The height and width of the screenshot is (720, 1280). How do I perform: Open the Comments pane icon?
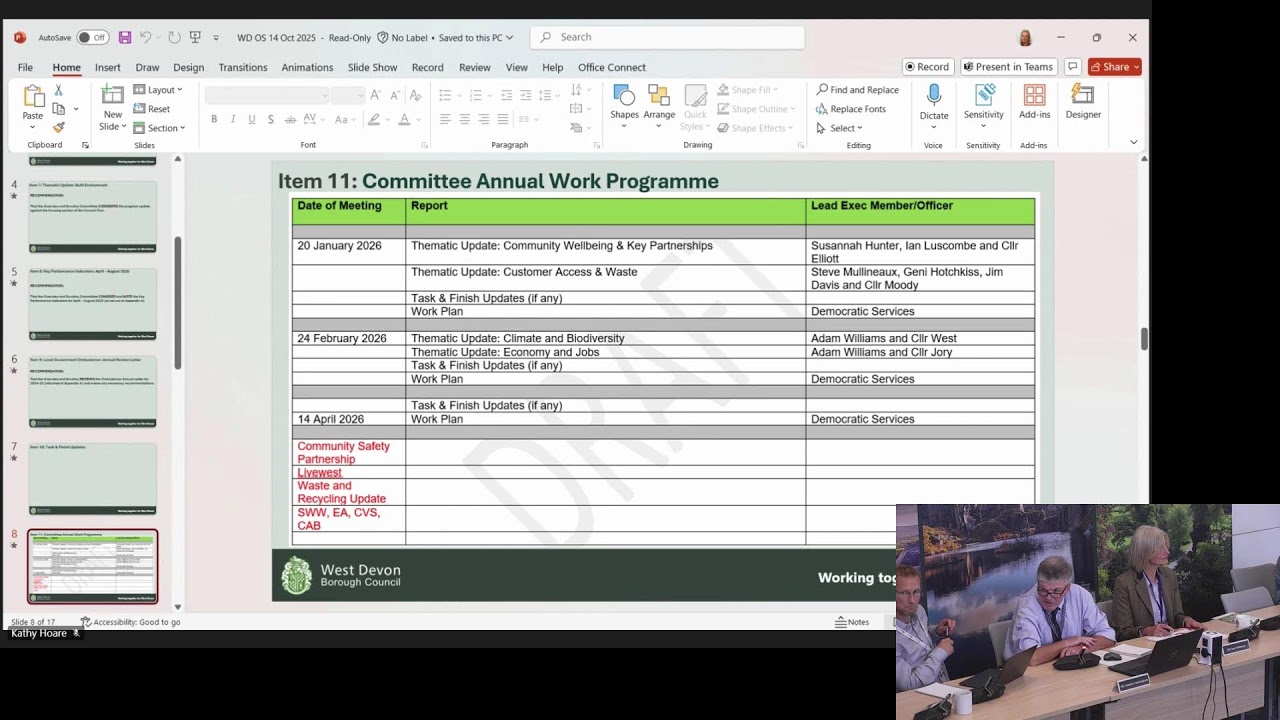point(1072,67)
